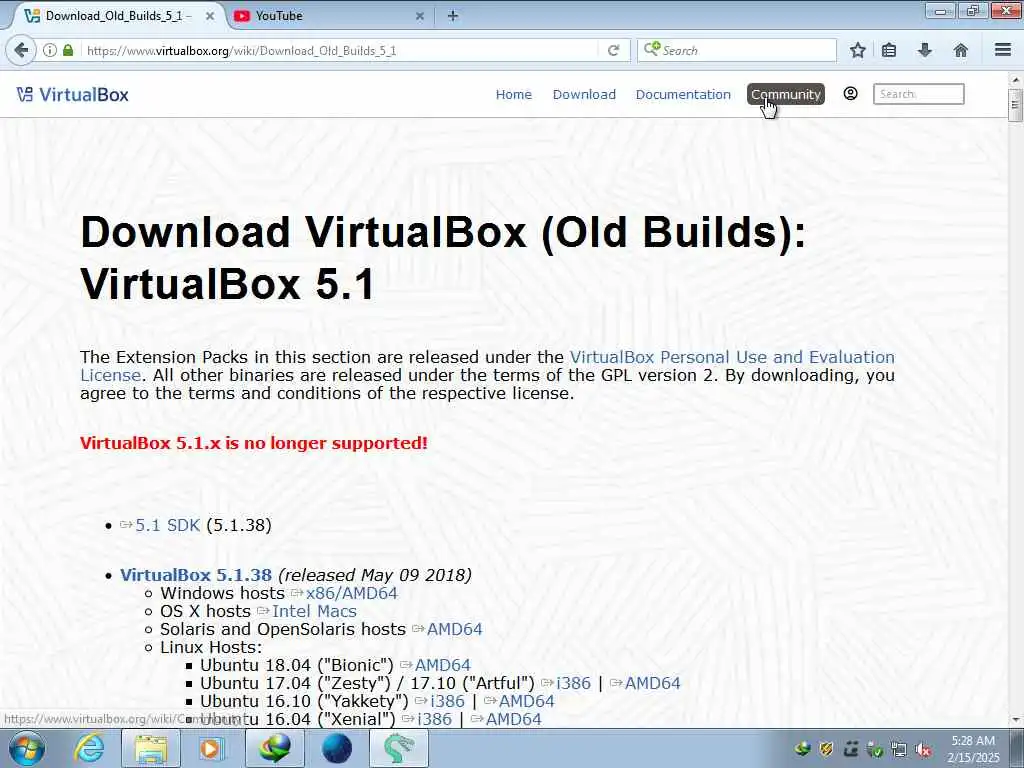Click the page scrollbar up arrow
This screenshot has width=1024, height=768.
pyautogui.click(x=1015, y=79)
